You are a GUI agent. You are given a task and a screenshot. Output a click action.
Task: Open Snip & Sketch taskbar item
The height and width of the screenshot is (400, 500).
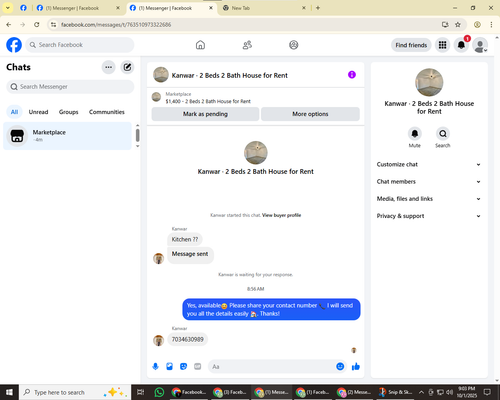(x=395, y=392)
